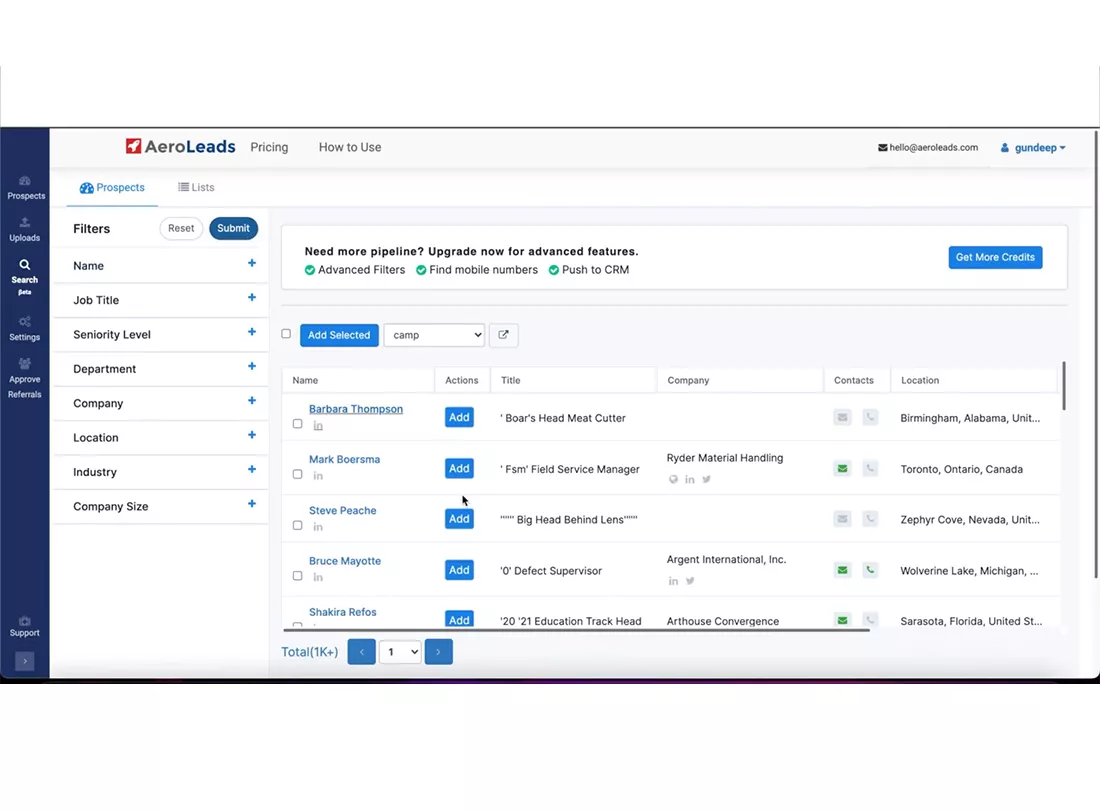
Task: Click Ryder Material Handling company LinkedIn icon
Action: click(690, 479)
